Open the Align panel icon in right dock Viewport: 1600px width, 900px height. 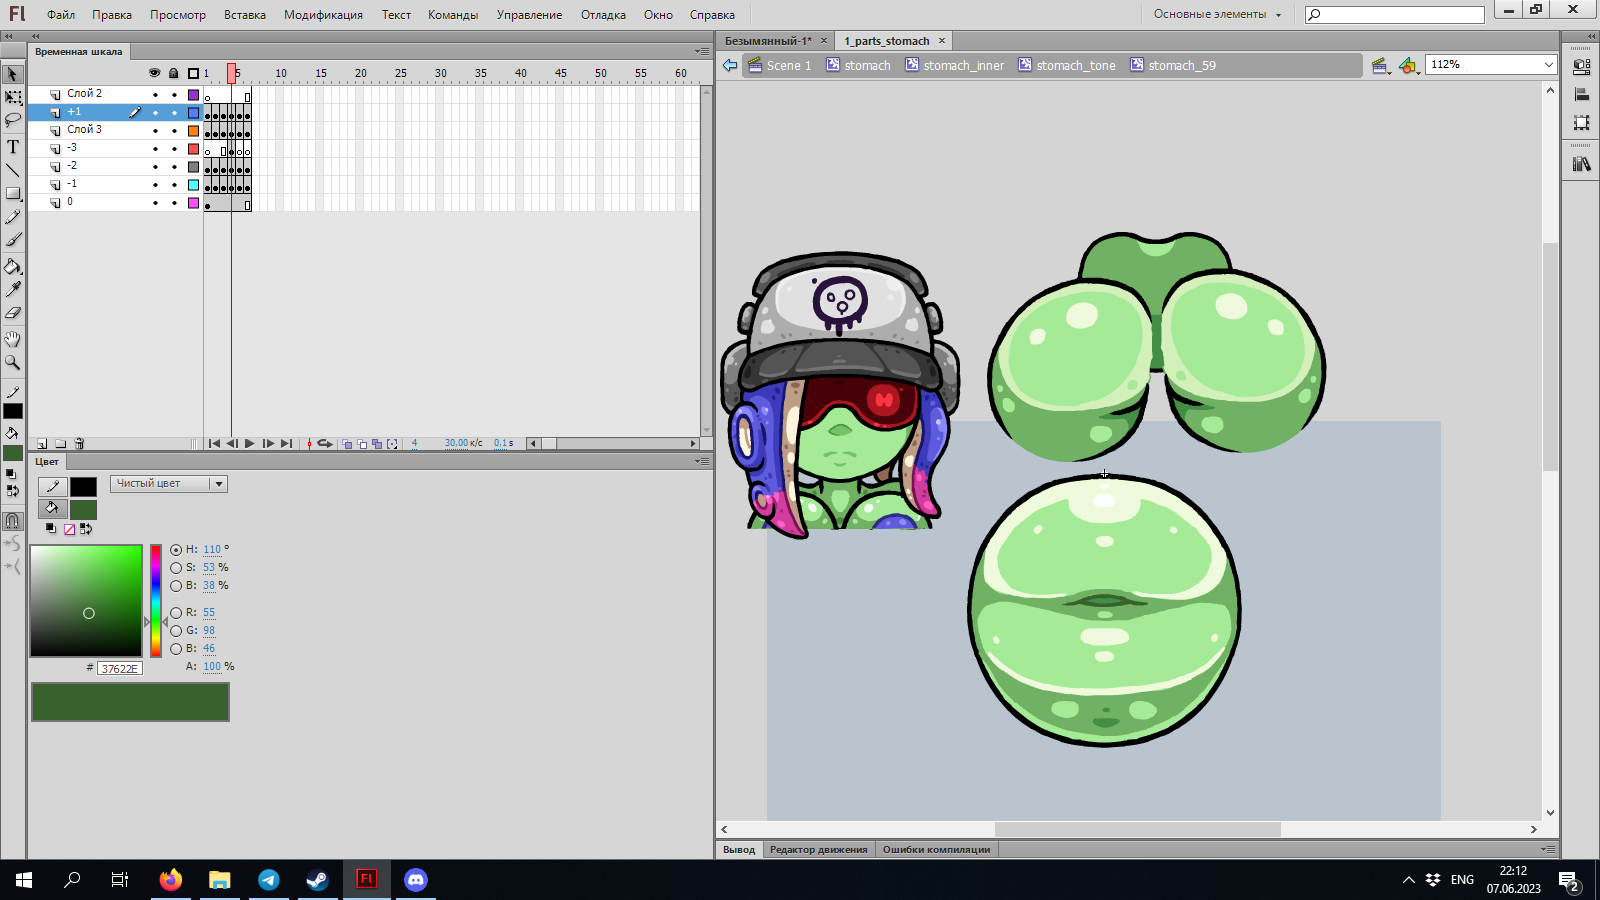click(1582, 95)
